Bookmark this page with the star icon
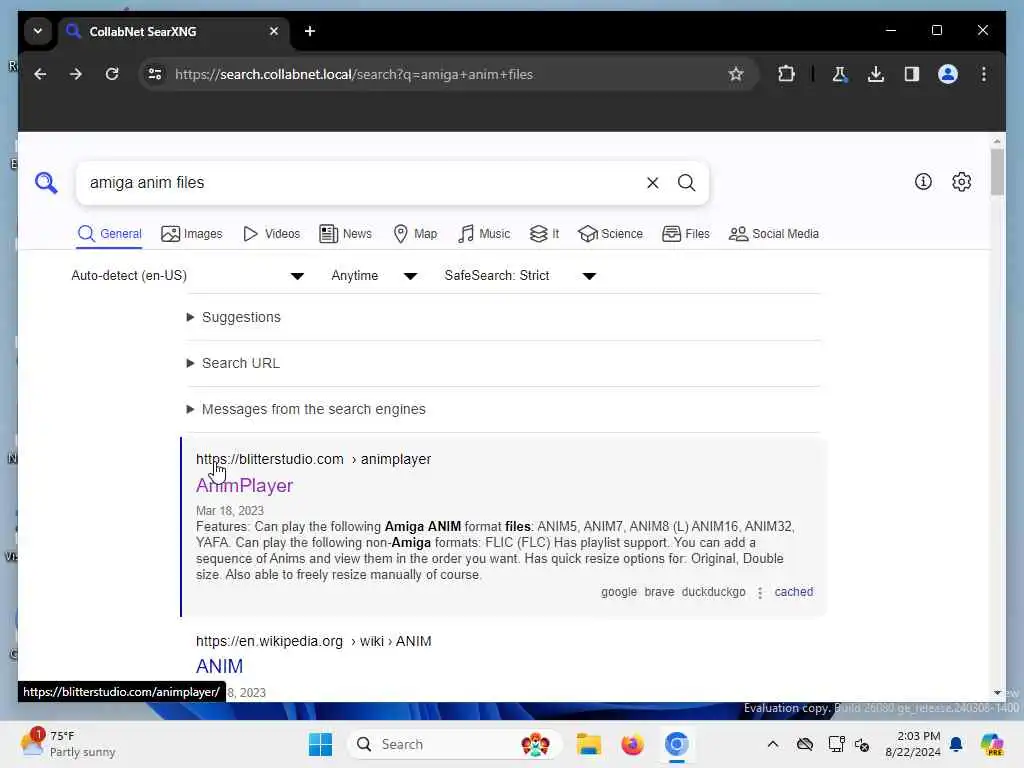Viewport: 1024px width, 768px height. tap(736, 74)
